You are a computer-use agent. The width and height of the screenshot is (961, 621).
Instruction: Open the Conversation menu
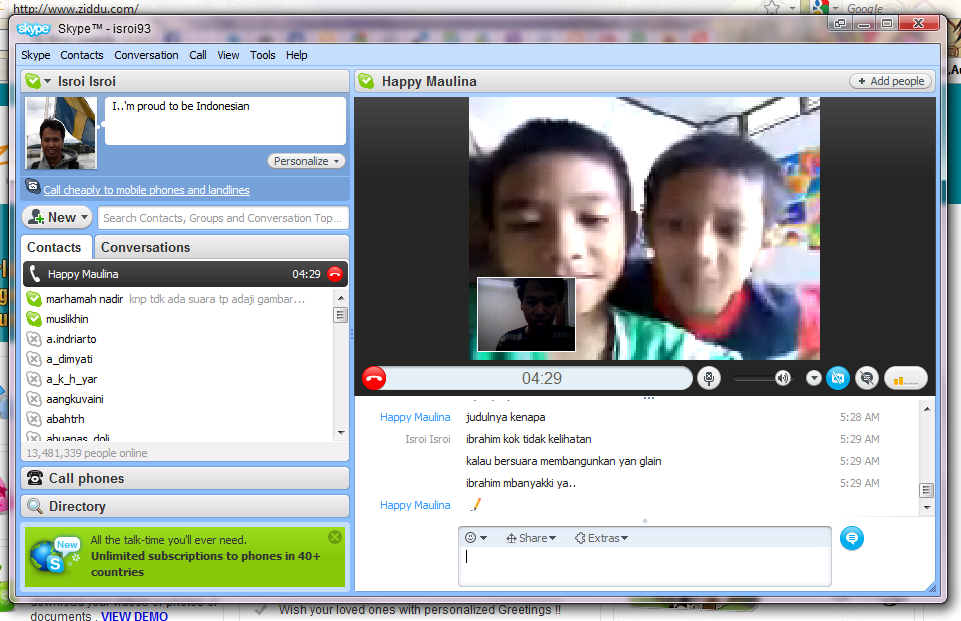[x=146, y=55]
